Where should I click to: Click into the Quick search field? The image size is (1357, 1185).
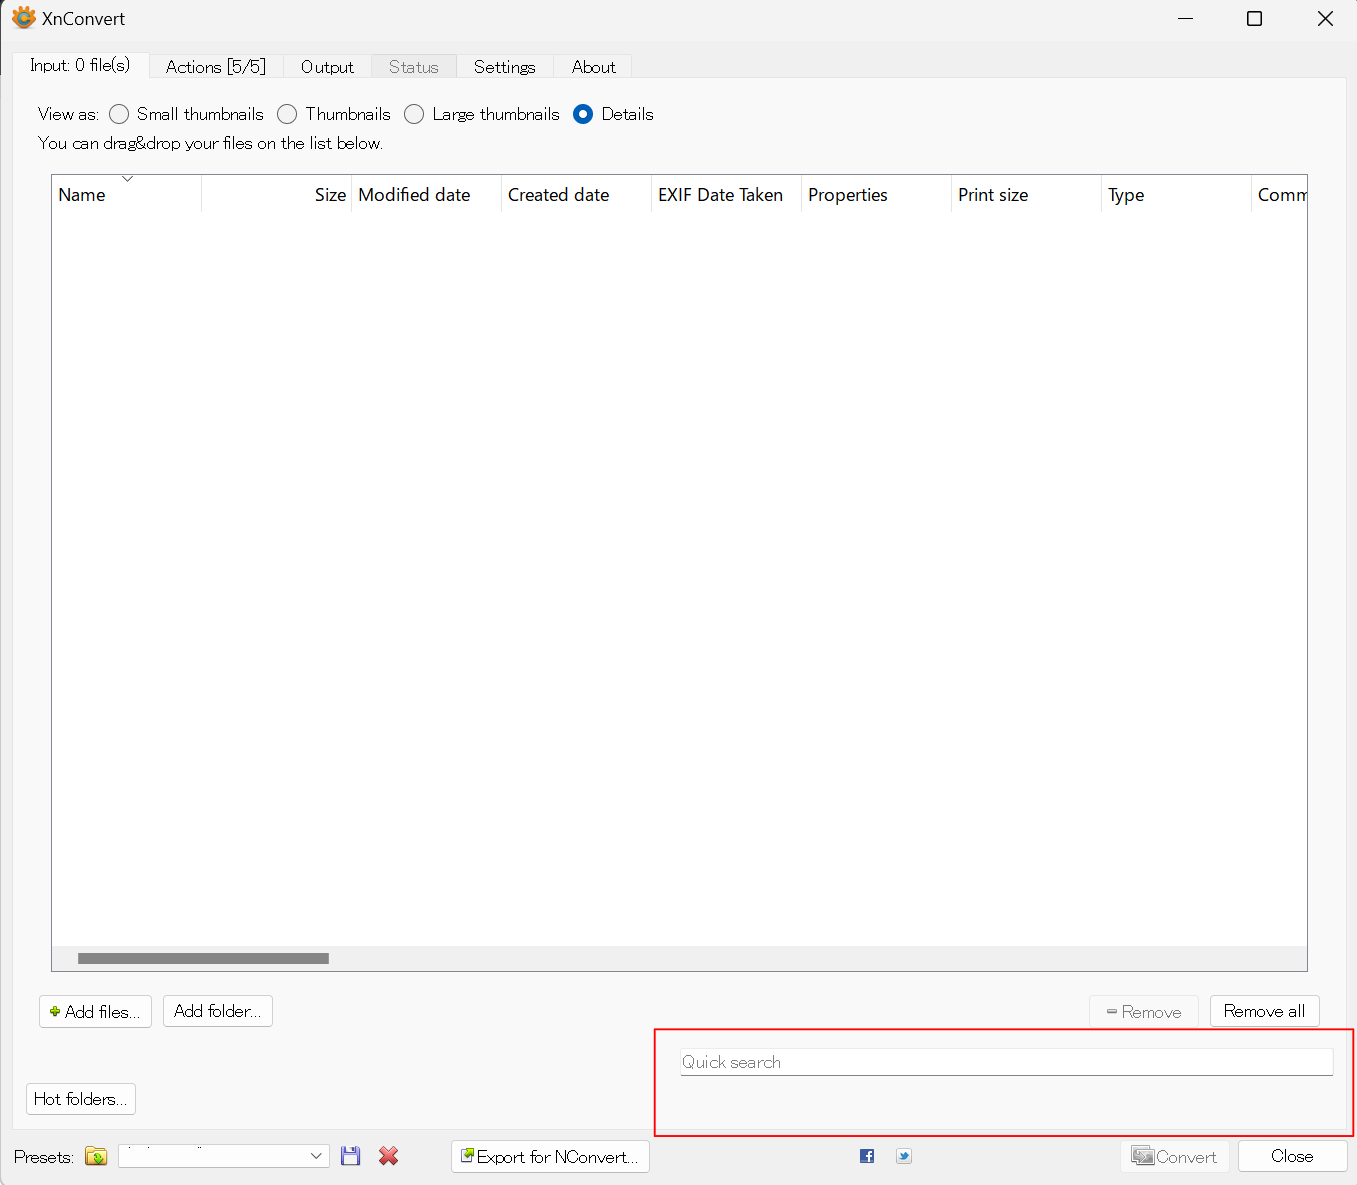[x=1006, y=1062]
